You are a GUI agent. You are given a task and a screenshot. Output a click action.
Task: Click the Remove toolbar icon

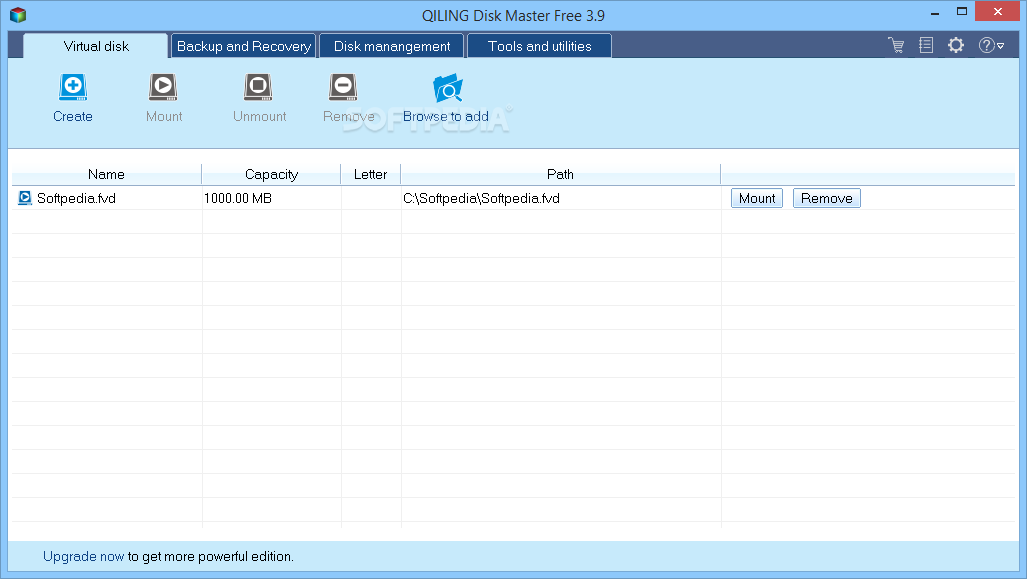(343, 87)
